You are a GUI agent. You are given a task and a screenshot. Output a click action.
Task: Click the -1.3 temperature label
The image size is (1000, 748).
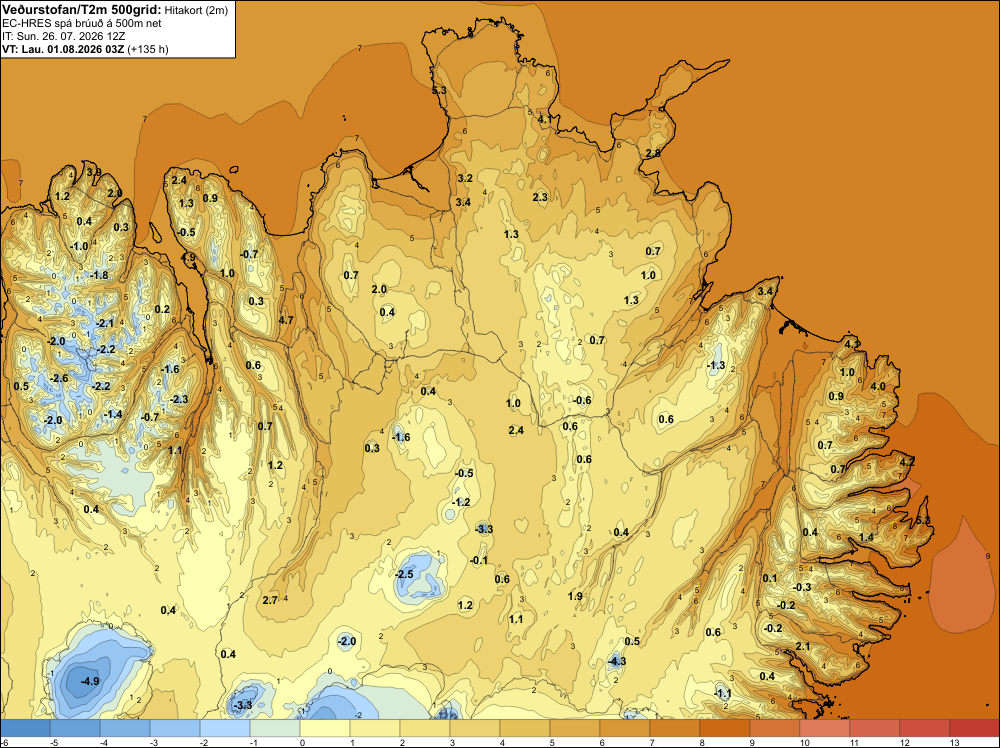[x=716, y=365]
